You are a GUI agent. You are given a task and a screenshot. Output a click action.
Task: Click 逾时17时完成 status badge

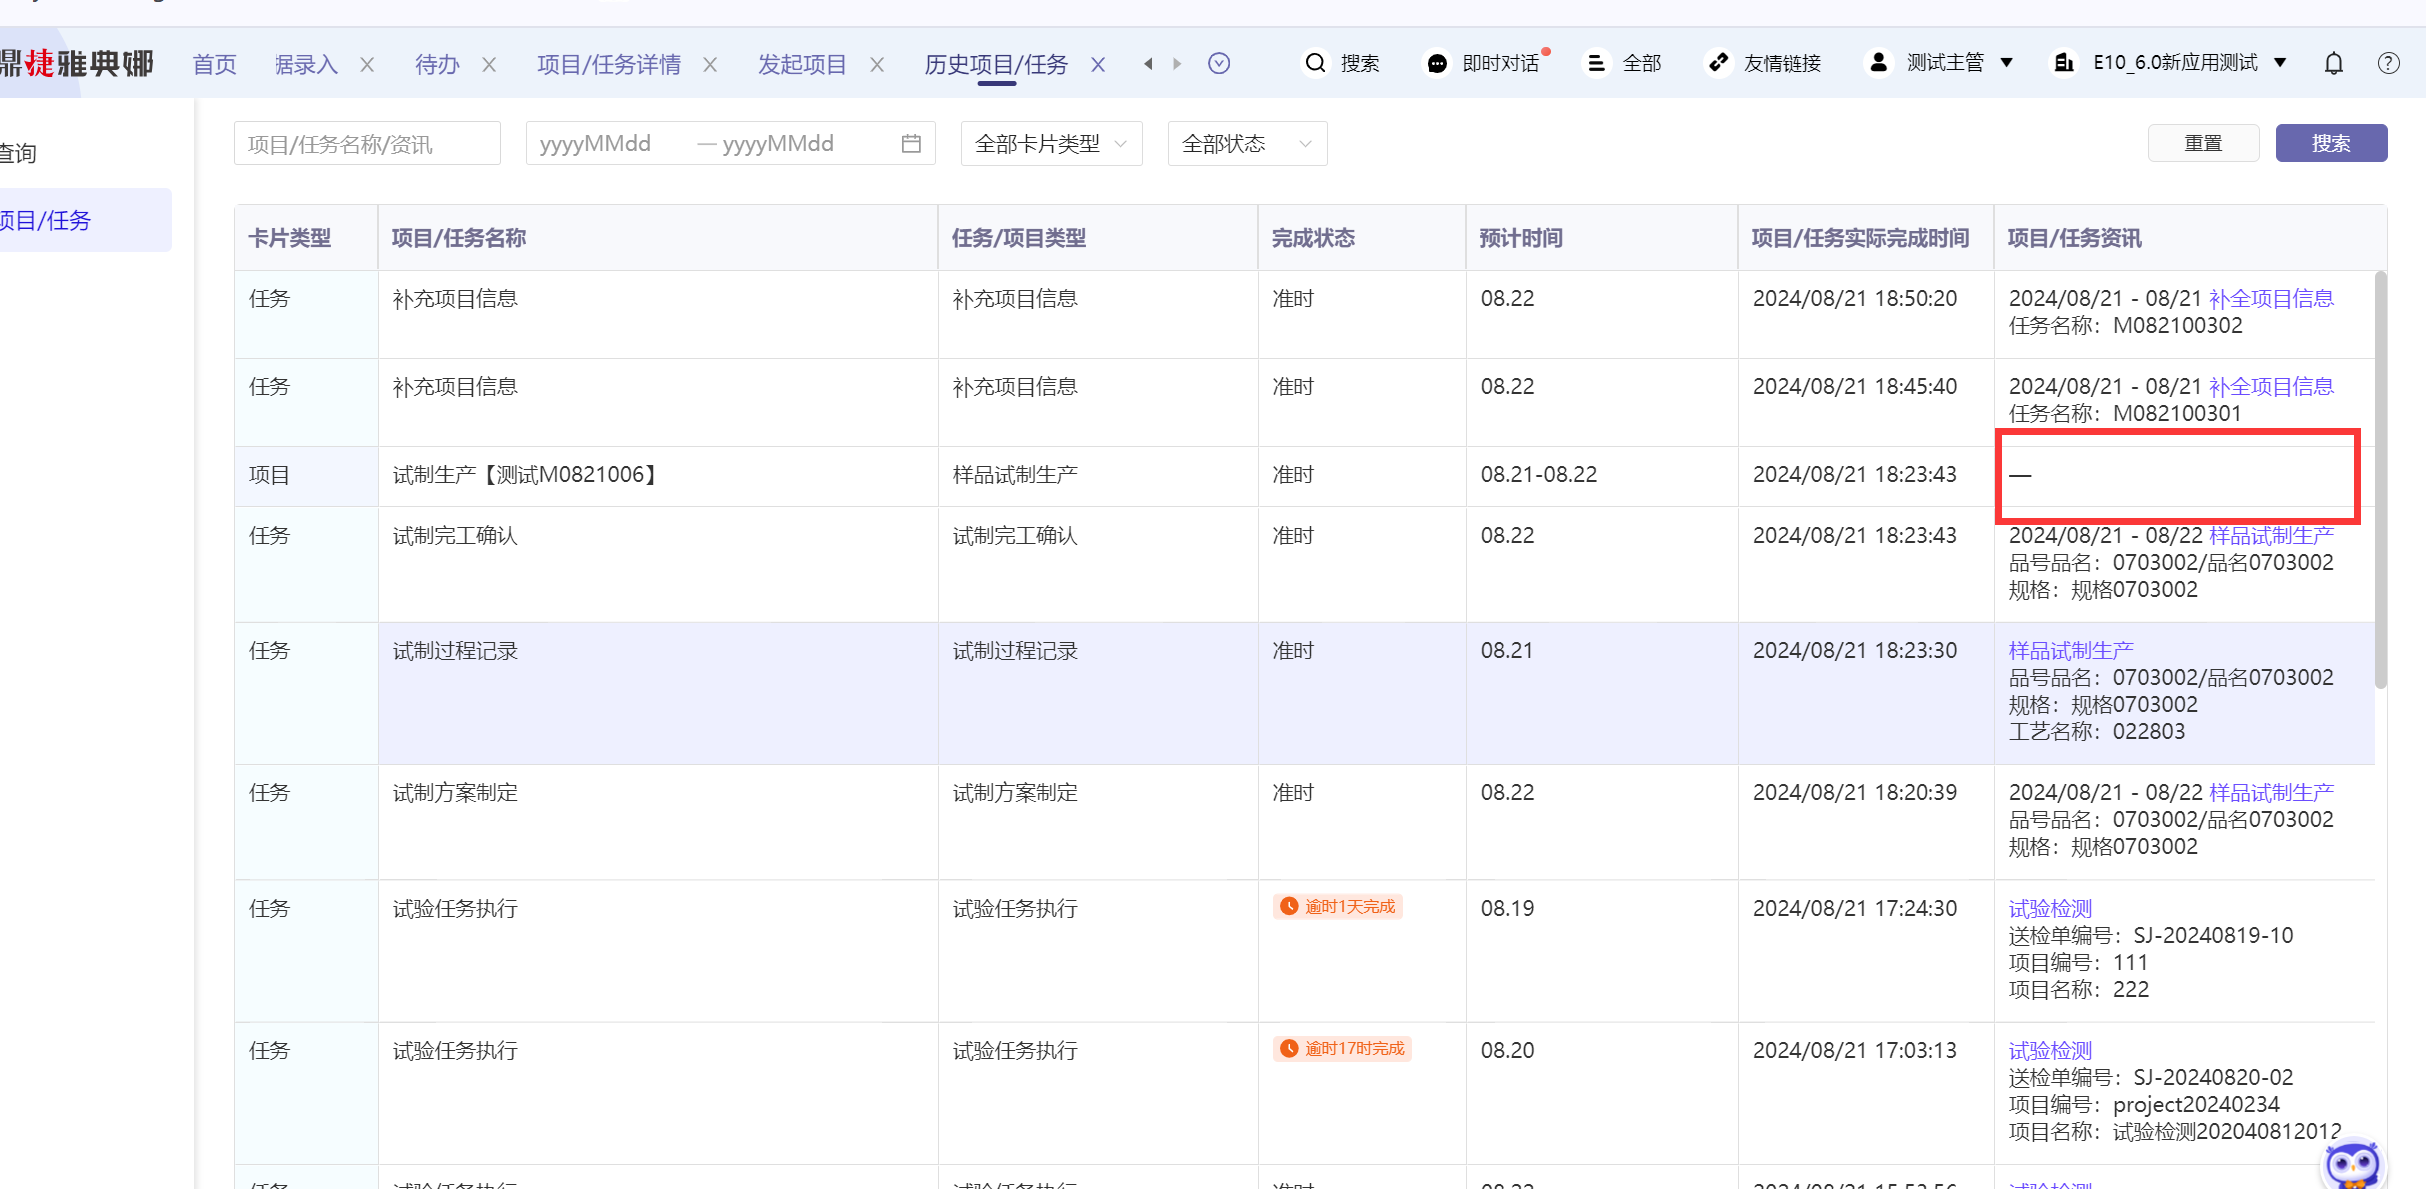coord(1342,1048)
